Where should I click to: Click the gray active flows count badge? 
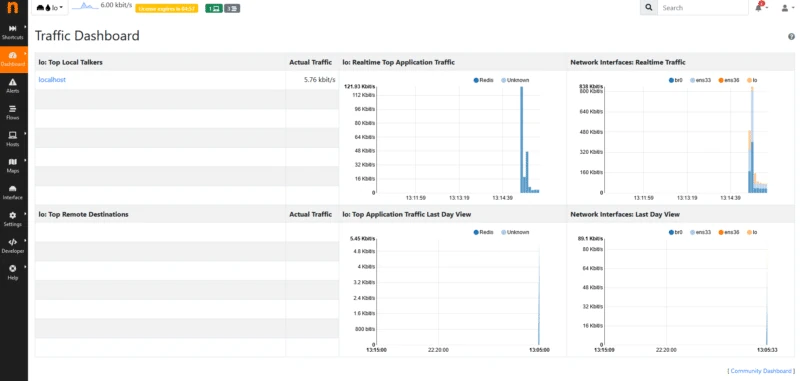[x=232, y=9]
